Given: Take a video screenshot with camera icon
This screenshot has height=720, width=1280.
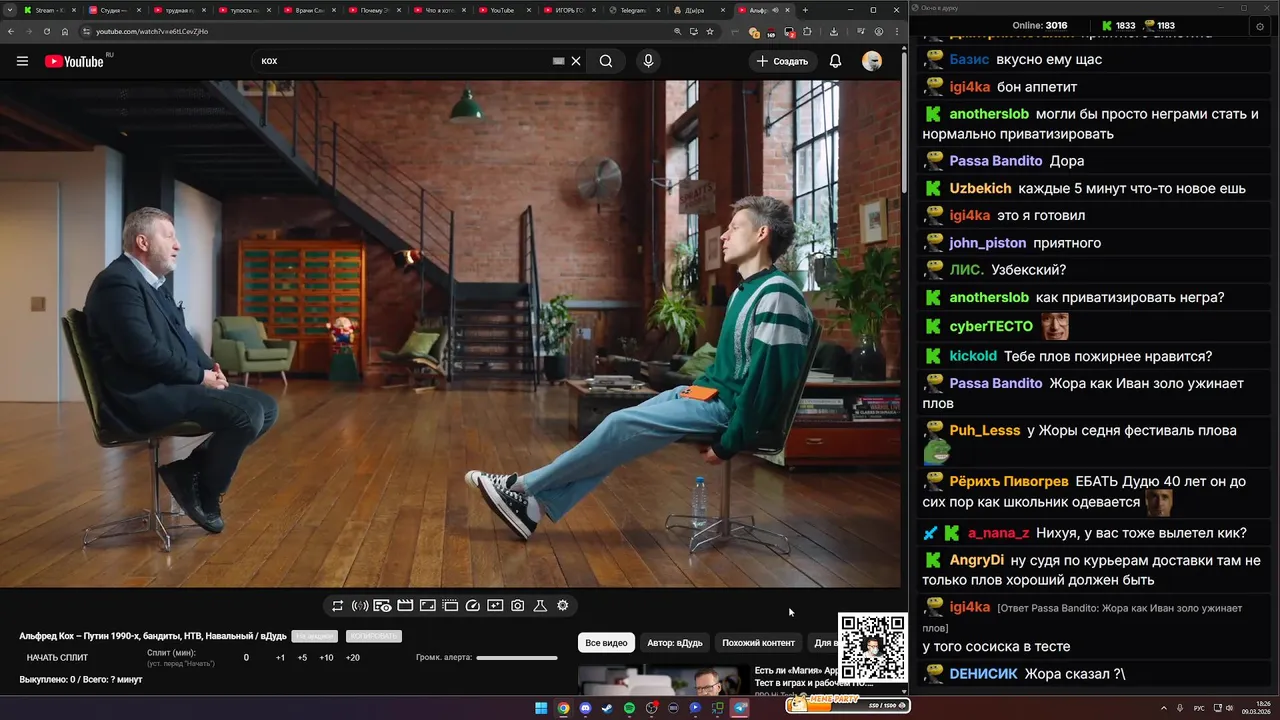Looking at the screenshot, I should [x=518, y=605].
